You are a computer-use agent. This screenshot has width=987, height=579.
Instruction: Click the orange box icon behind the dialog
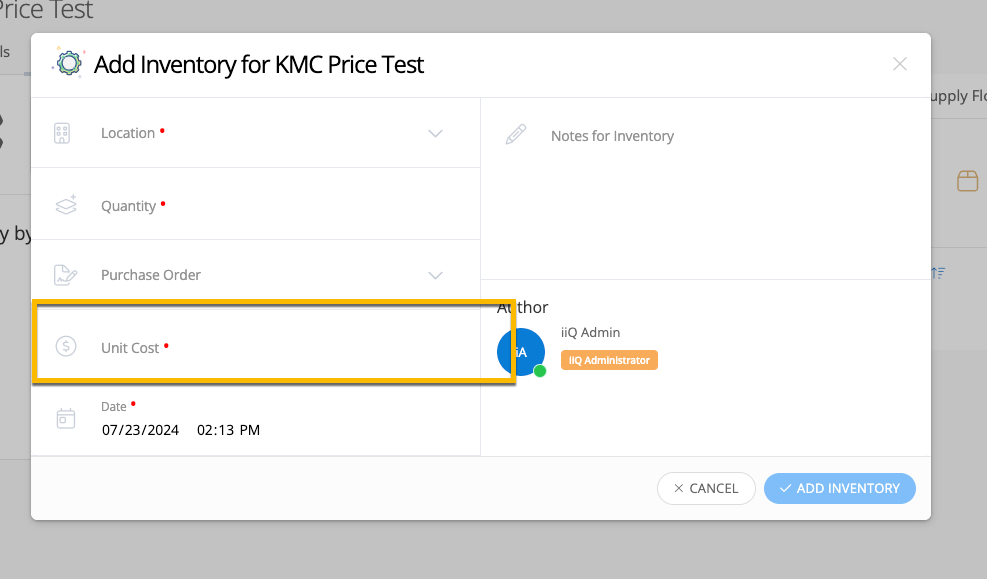(967, 181)
